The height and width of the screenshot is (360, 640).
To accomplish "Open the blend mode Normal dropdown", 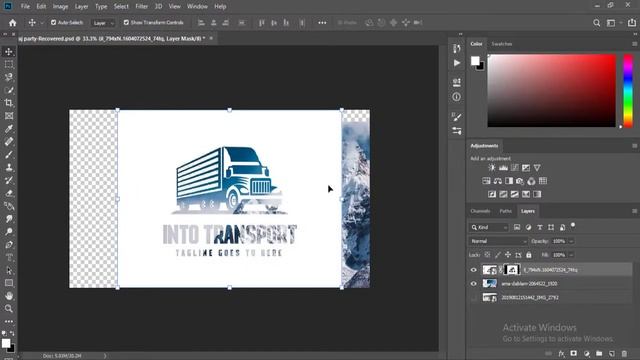I will [498, 241].
